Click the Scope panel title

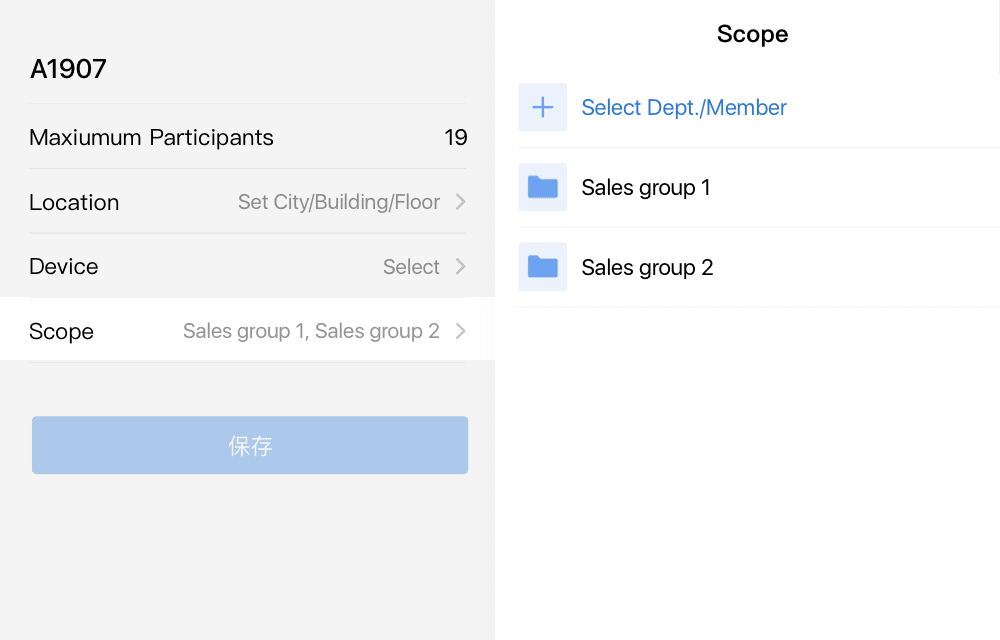pos(752,34)
